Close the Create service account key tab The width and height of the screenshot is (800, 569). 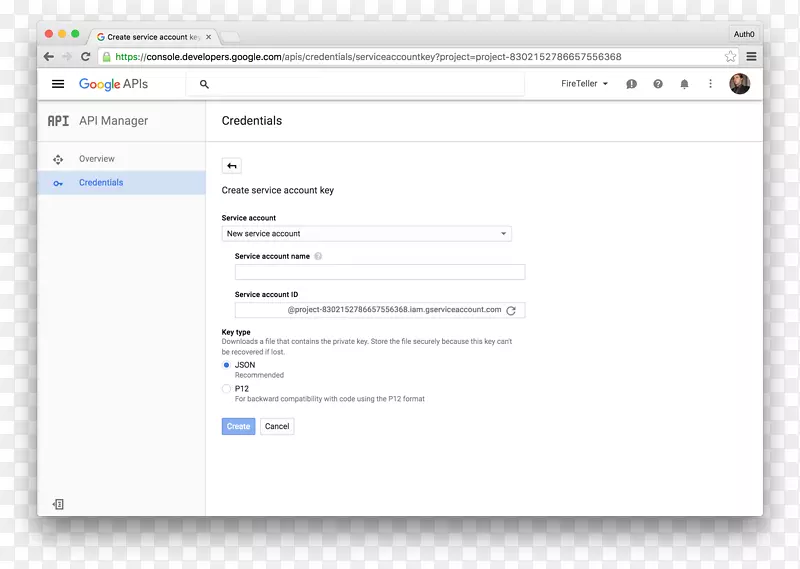pos(208,37)
